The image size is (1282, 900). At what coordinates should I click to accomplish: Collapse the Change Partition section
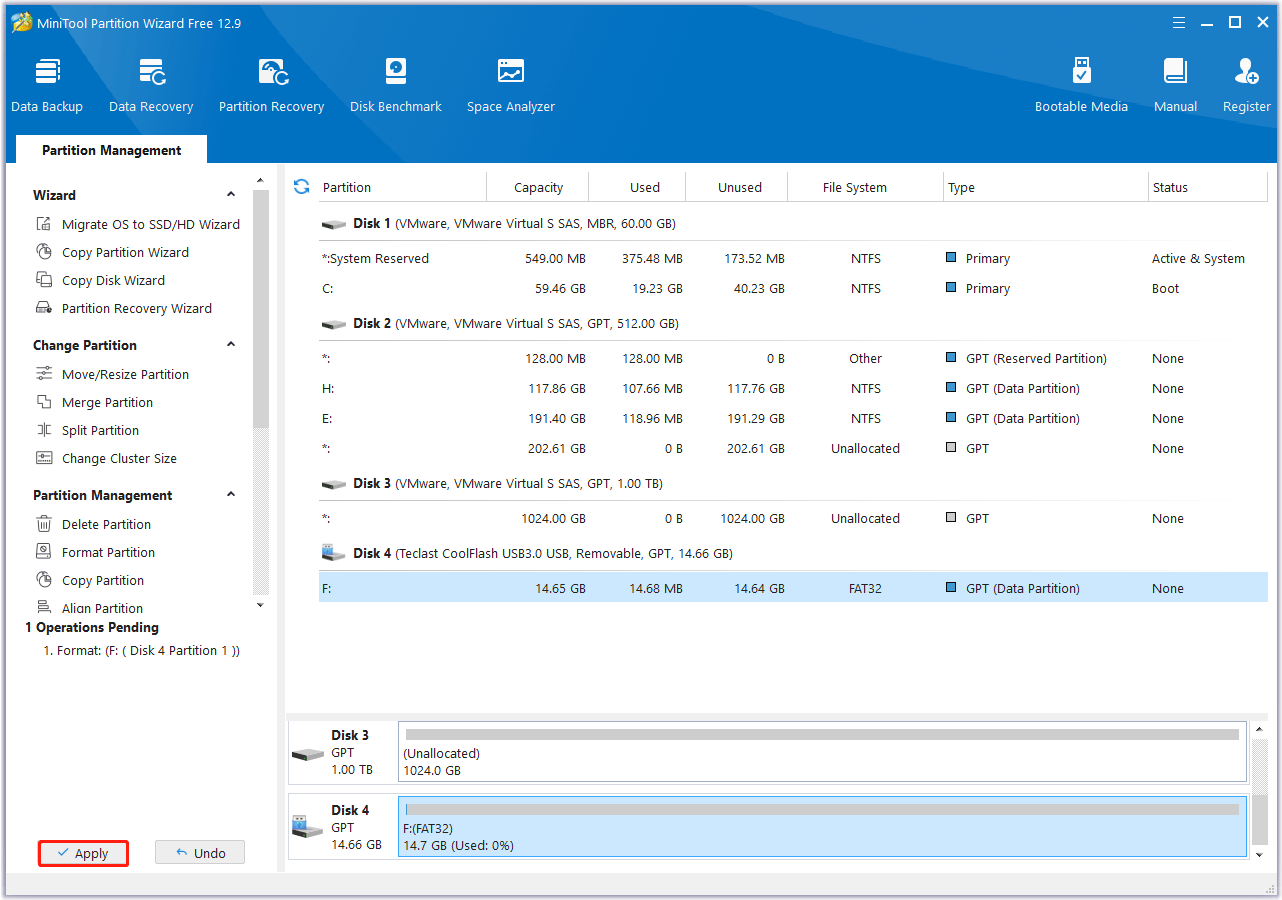pyautogui.click(x=231, y=345)
